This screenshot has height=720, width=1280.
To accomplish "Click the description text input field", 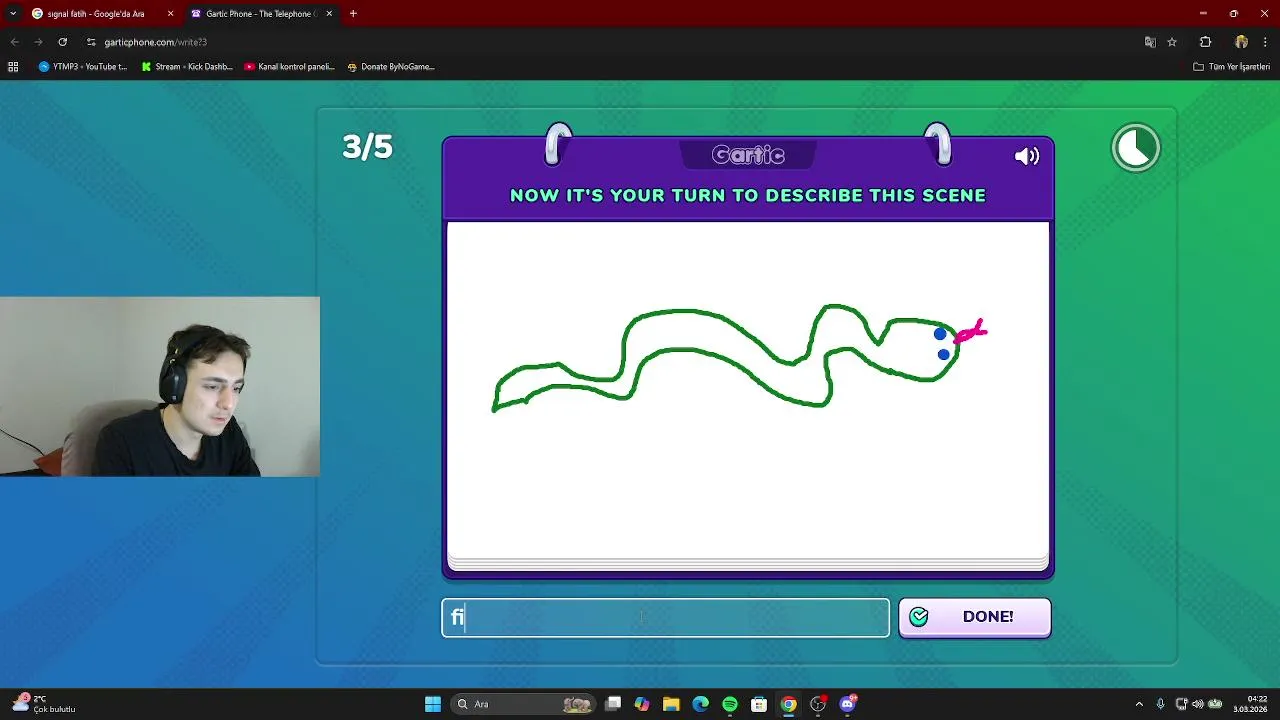I will click(665, 617).
